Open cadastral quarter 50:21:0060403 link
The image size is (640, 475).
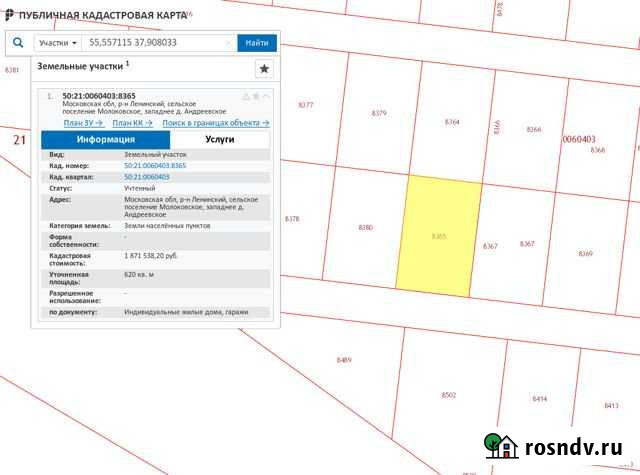click(x=147, y=176)
